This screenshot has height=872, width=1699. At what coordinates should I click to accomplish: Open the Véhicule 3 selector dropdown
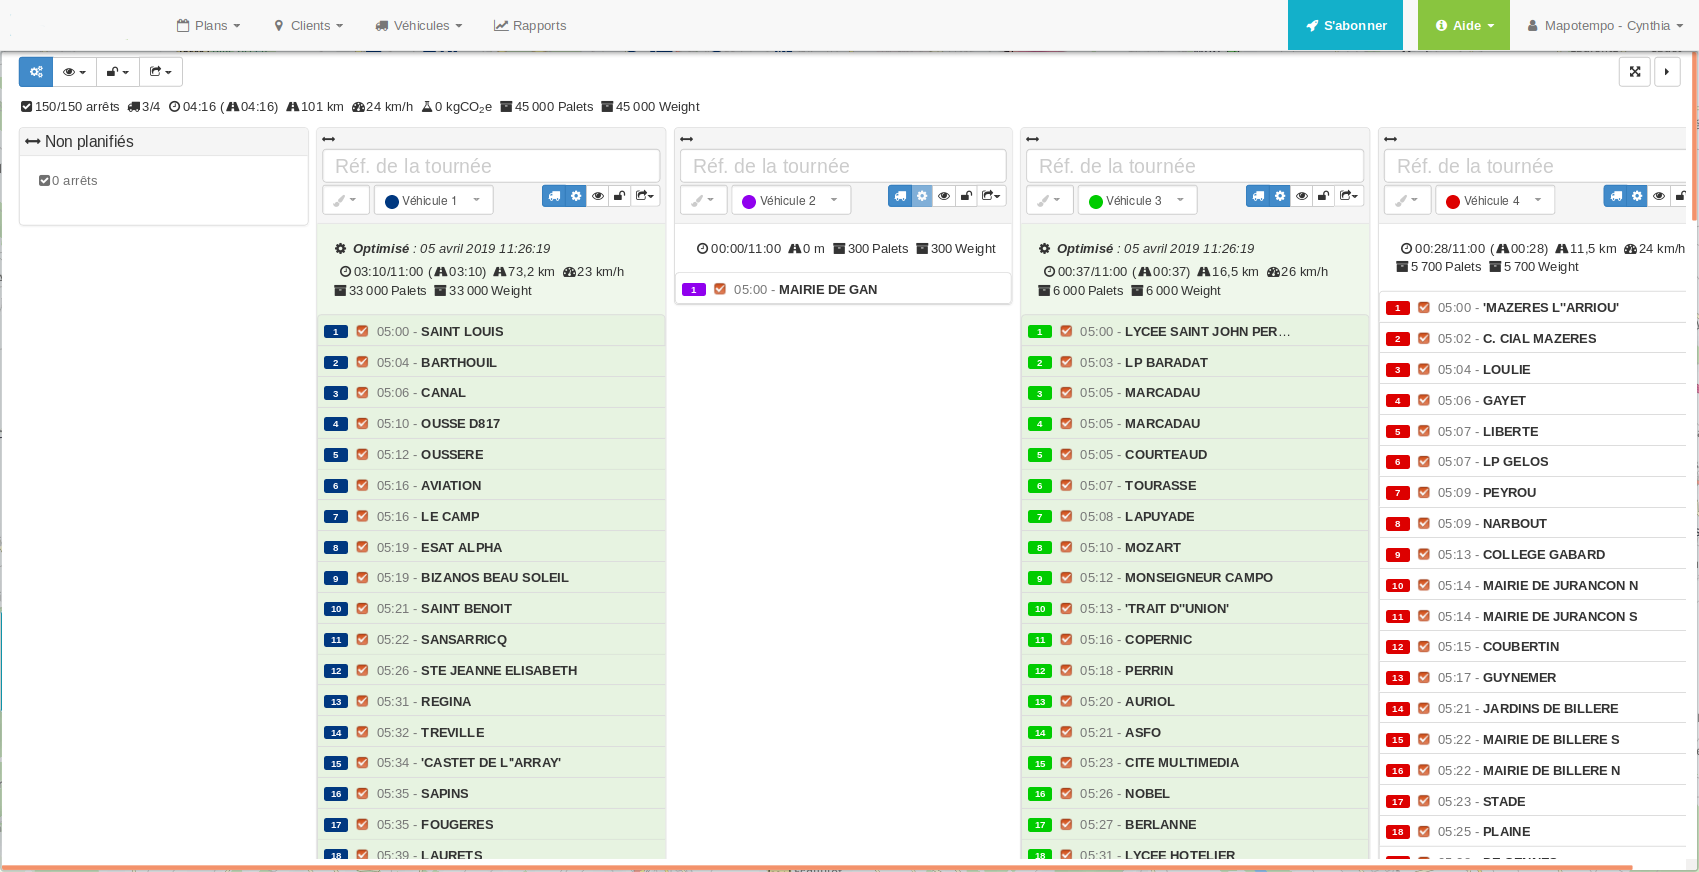(1137, 200)
